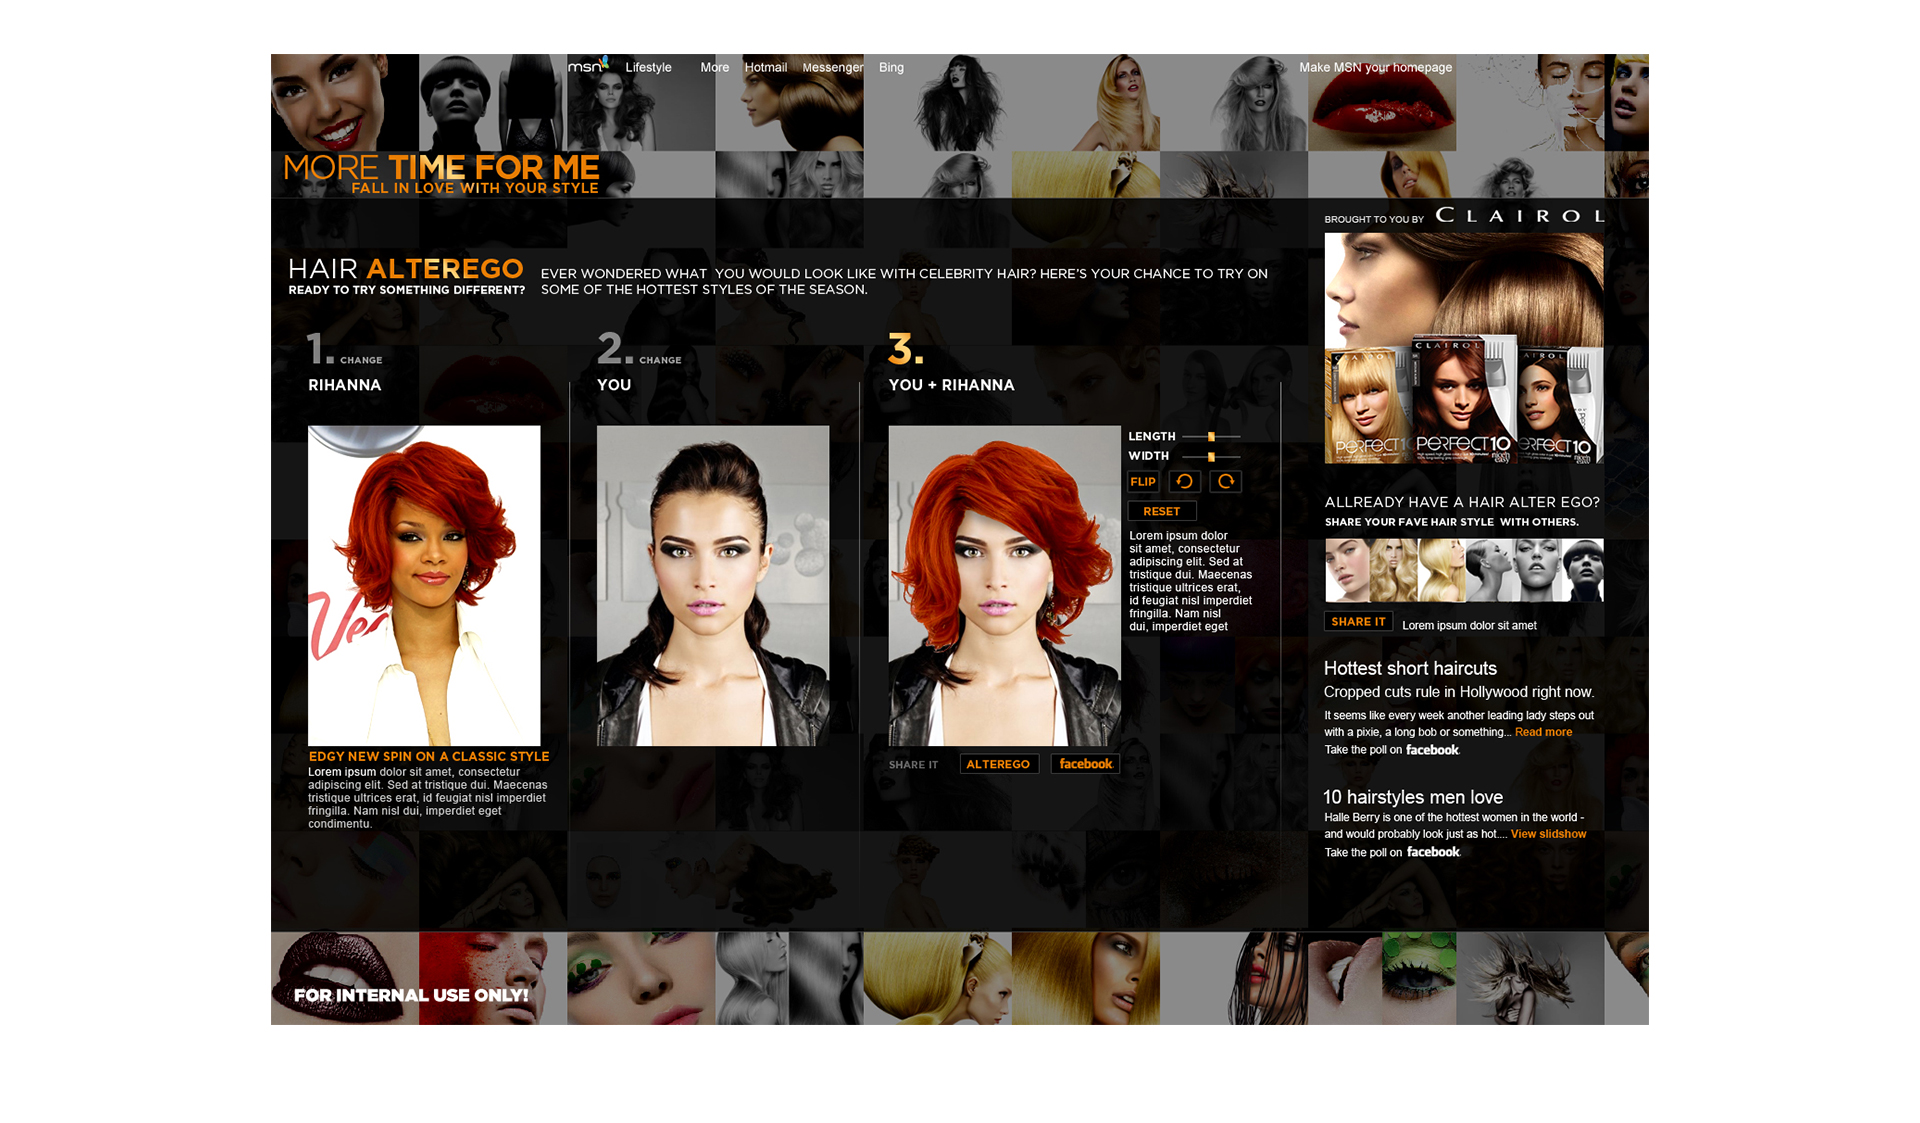Click Make MSN your homepage link
Screen dimensions: 1920x1123
1375,68
